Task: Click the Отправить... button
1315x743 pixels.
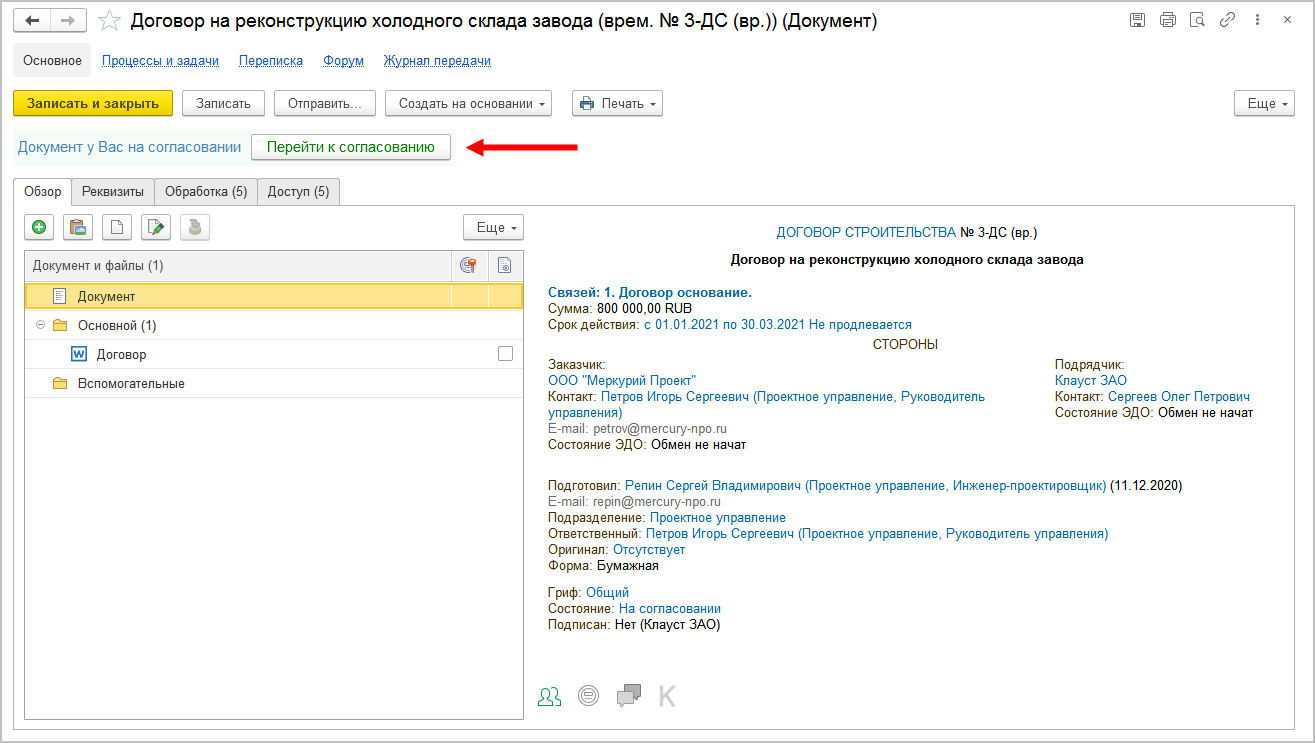Action: (x=324, y=103)
